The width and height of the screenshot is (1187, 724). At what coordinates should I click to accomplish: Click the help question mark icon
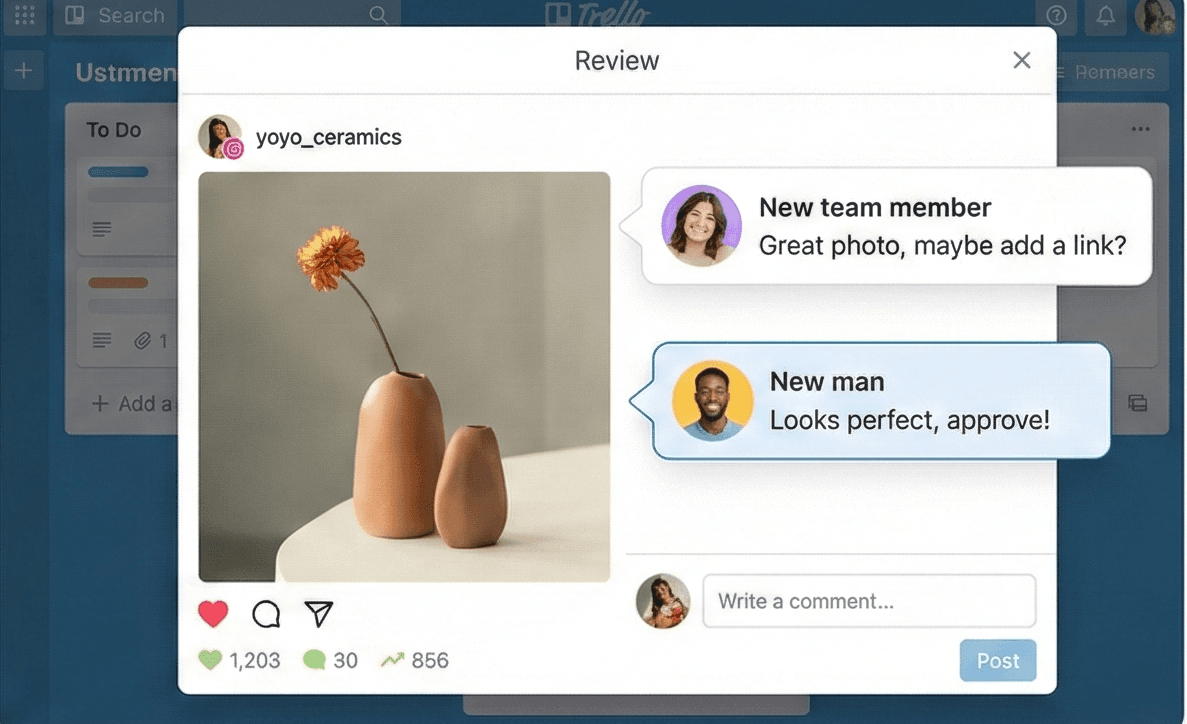(1057, 16)
